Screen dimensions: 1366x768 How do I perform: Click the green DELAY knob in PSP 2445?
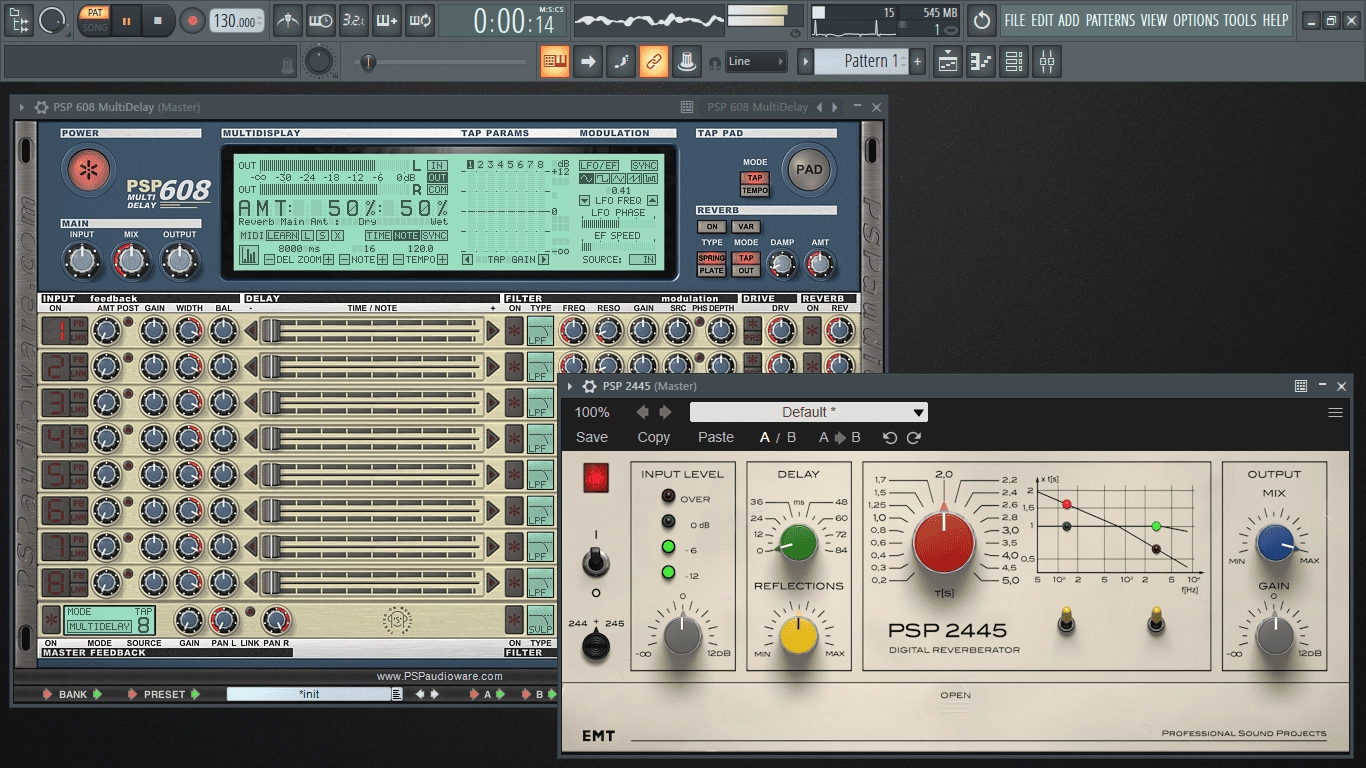click(797, 543)
